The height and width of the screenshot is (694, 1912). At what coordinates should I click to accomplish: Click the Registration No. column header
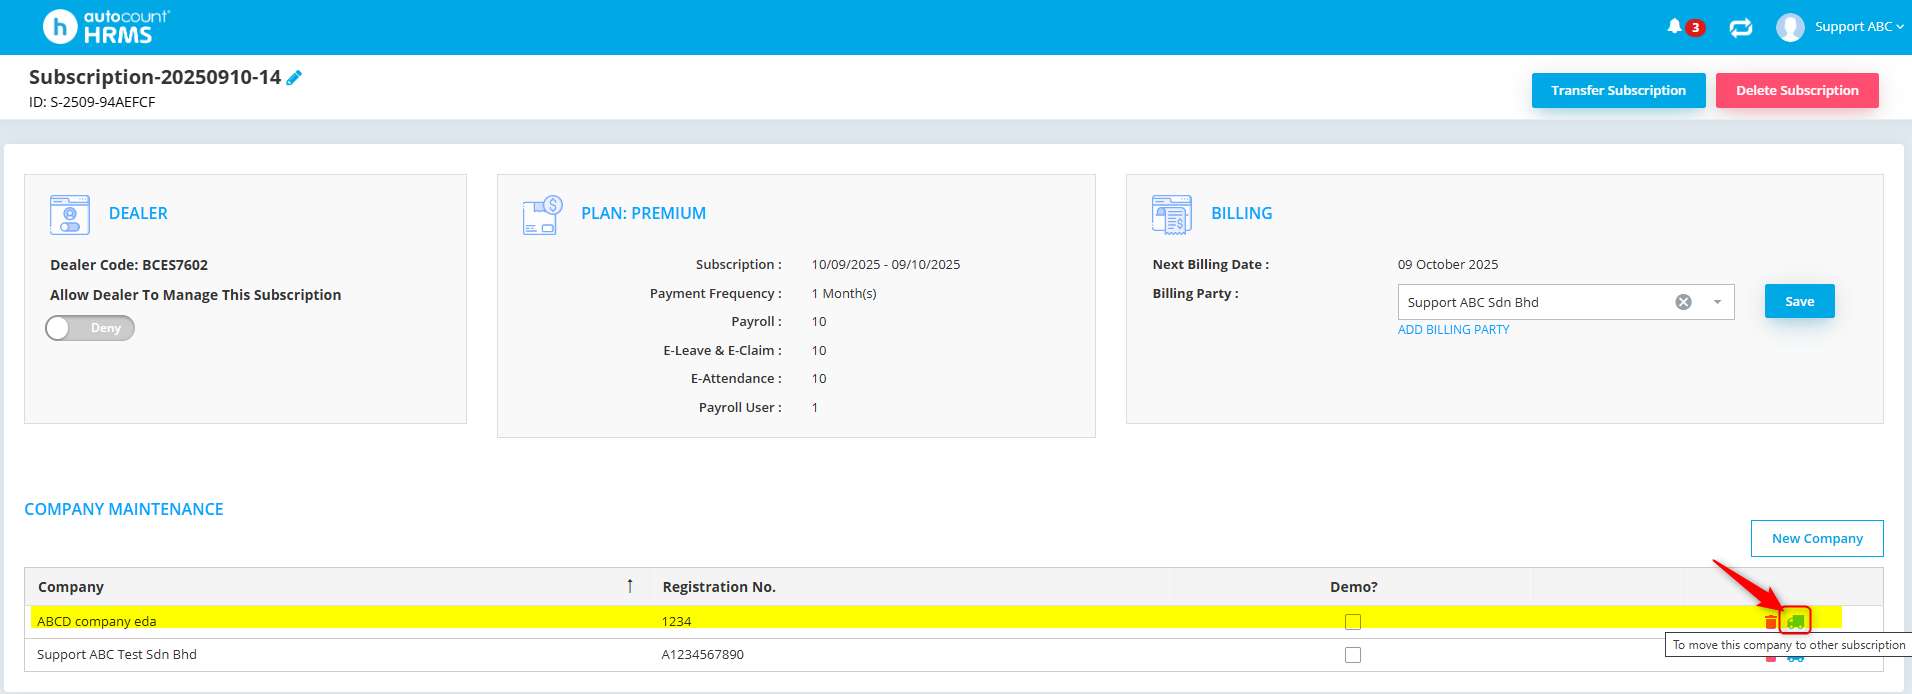point(911,587)
